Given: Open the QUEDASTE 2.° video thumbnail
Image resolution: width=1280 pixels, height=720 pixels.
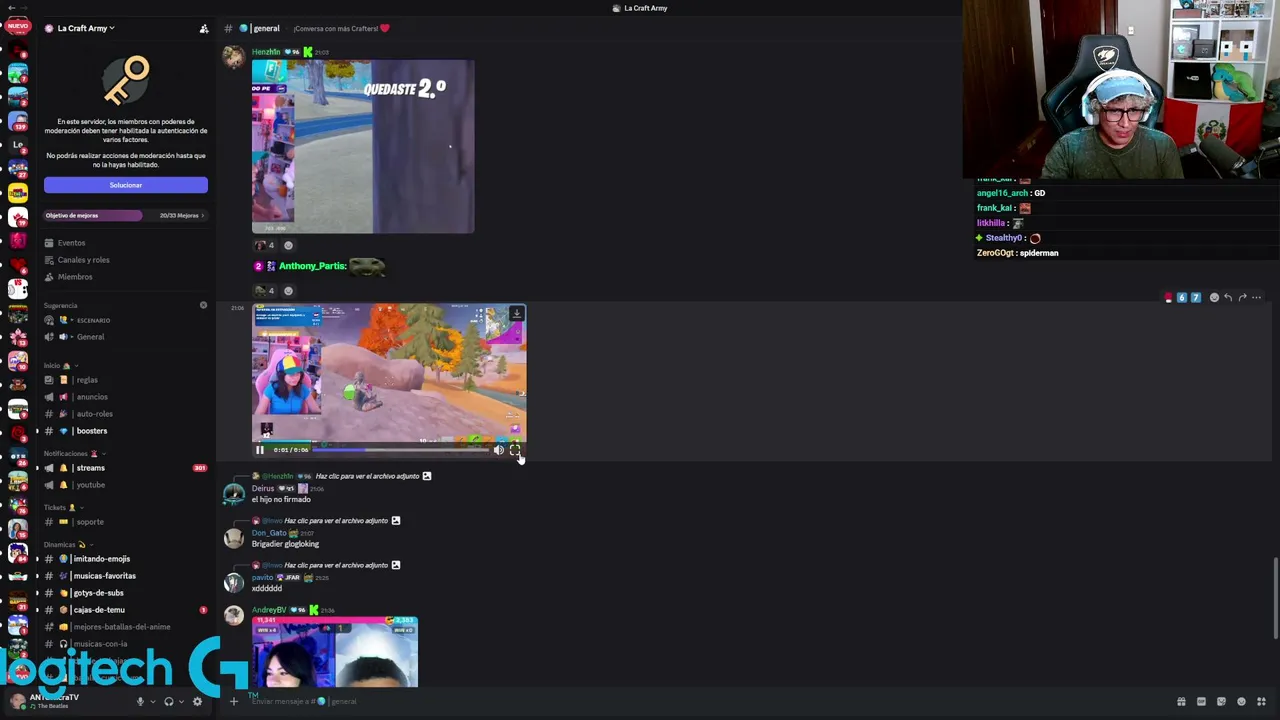Looking at the screenshot, I should click(363, 147).
